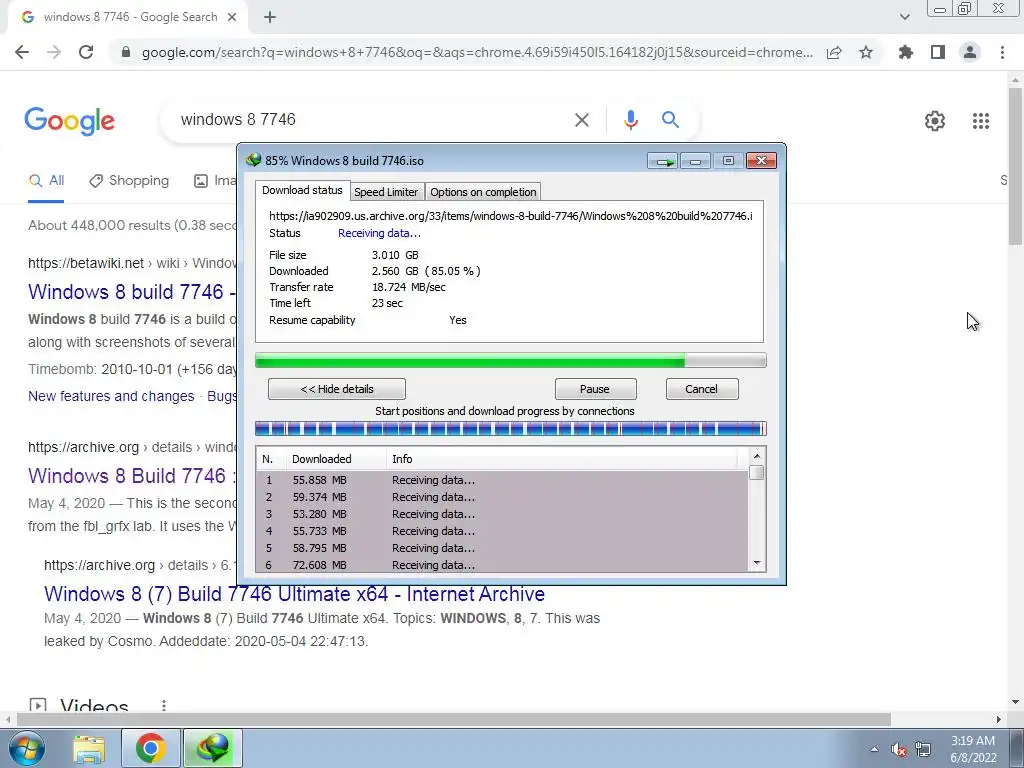Reload the Google search page
This screenshot has height=768, width=1024.
[86, 52]
